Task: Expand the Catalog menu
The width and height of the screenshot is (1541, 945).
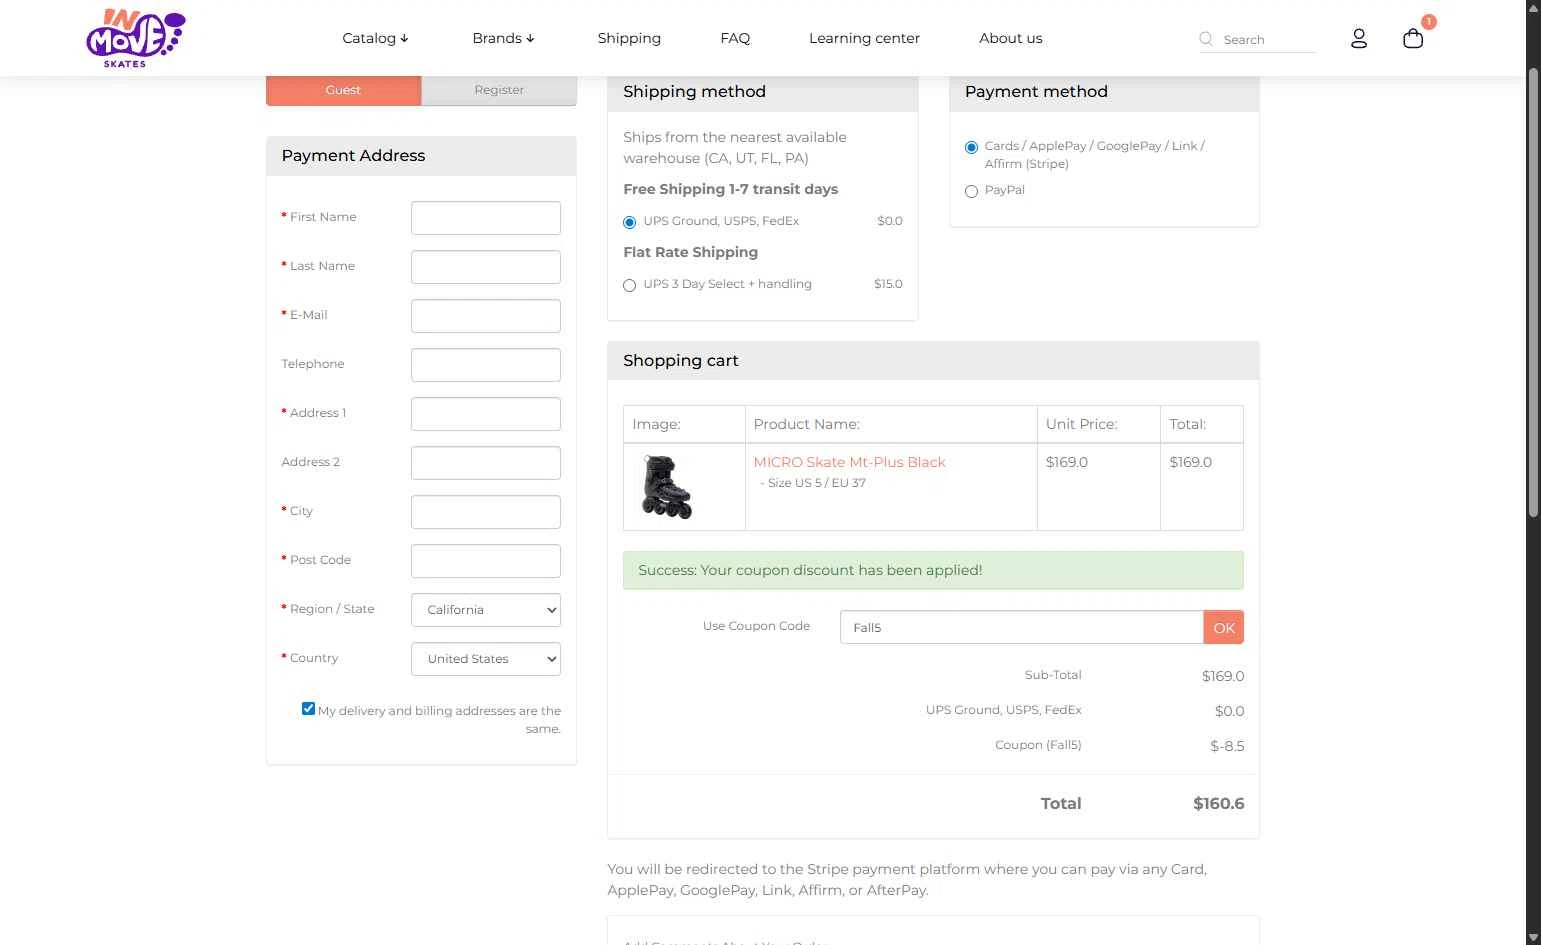Action: click(x=375, y=38)
